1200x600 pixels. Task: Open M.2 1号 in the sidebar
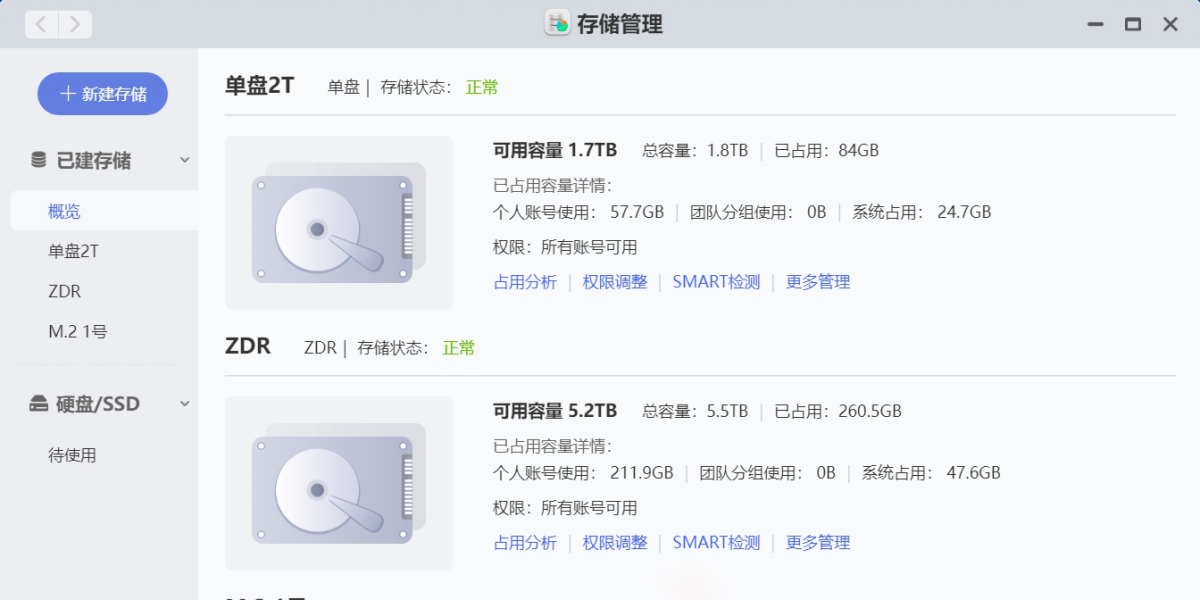78,331
